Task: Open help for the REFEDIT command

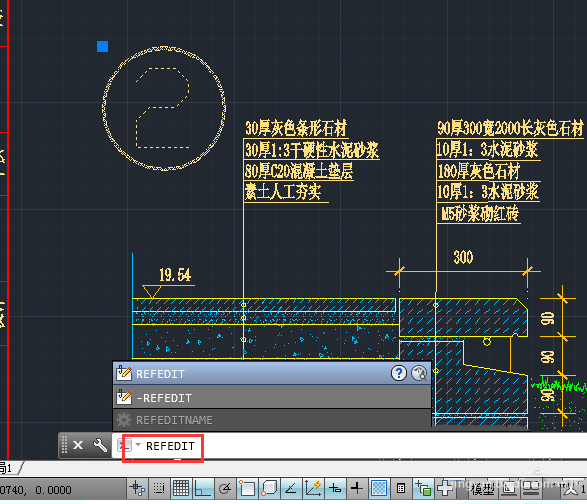Action: [399, 373]
